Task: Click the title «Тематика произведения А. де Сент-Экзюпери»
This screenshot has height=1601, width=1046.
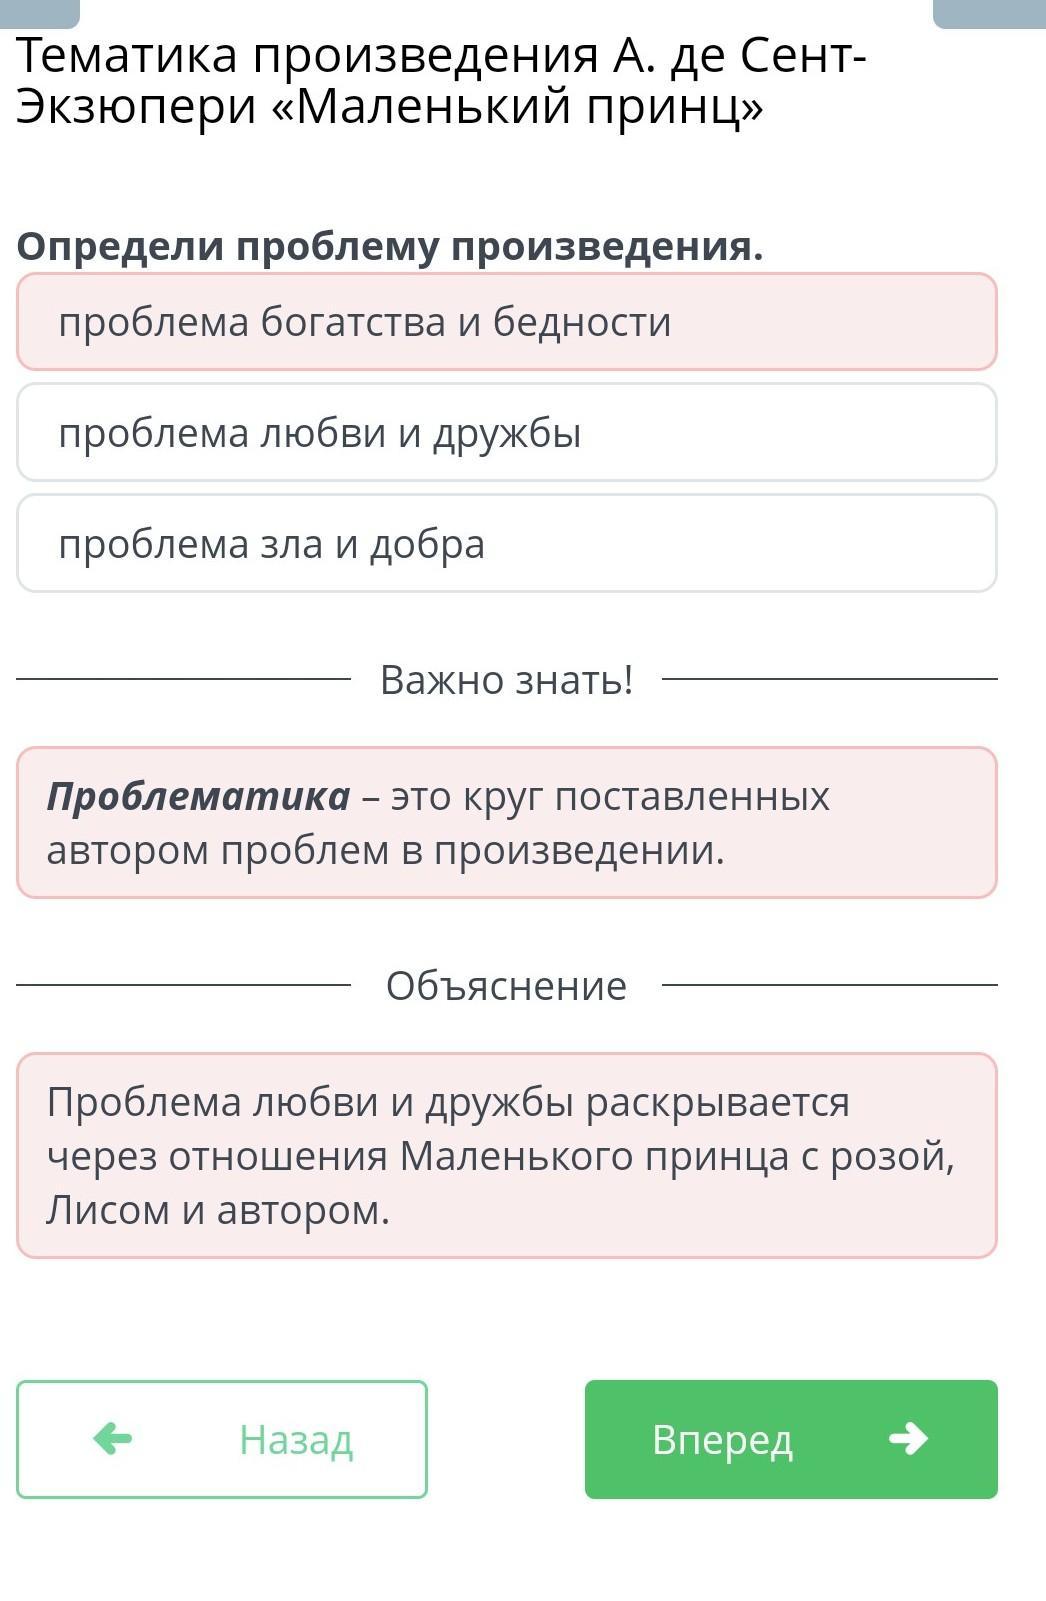Action: (441, 81)
